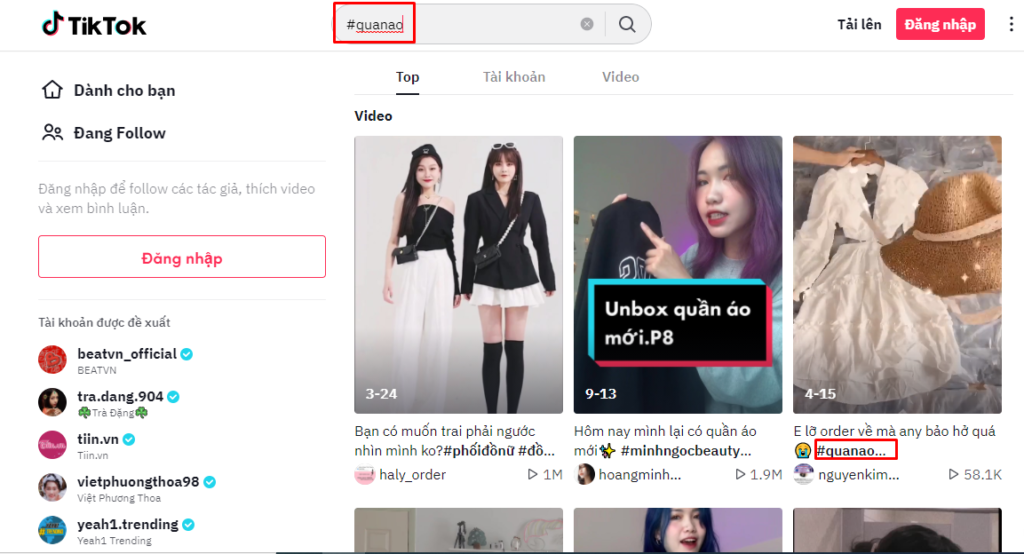Open the Unbox quần áo mới.P8 video
The height and width of the screenshot is (554, 1024).
(x=678, y=274)
